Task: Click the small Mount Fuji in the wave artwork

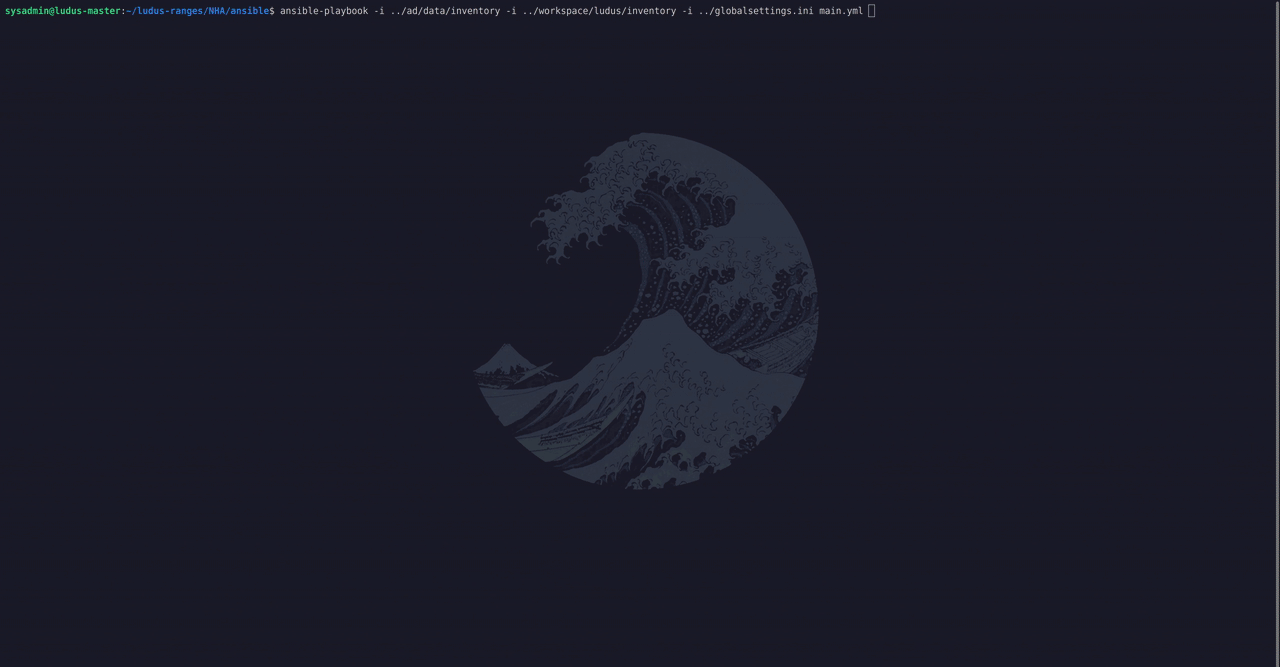Action: [508, 358]
